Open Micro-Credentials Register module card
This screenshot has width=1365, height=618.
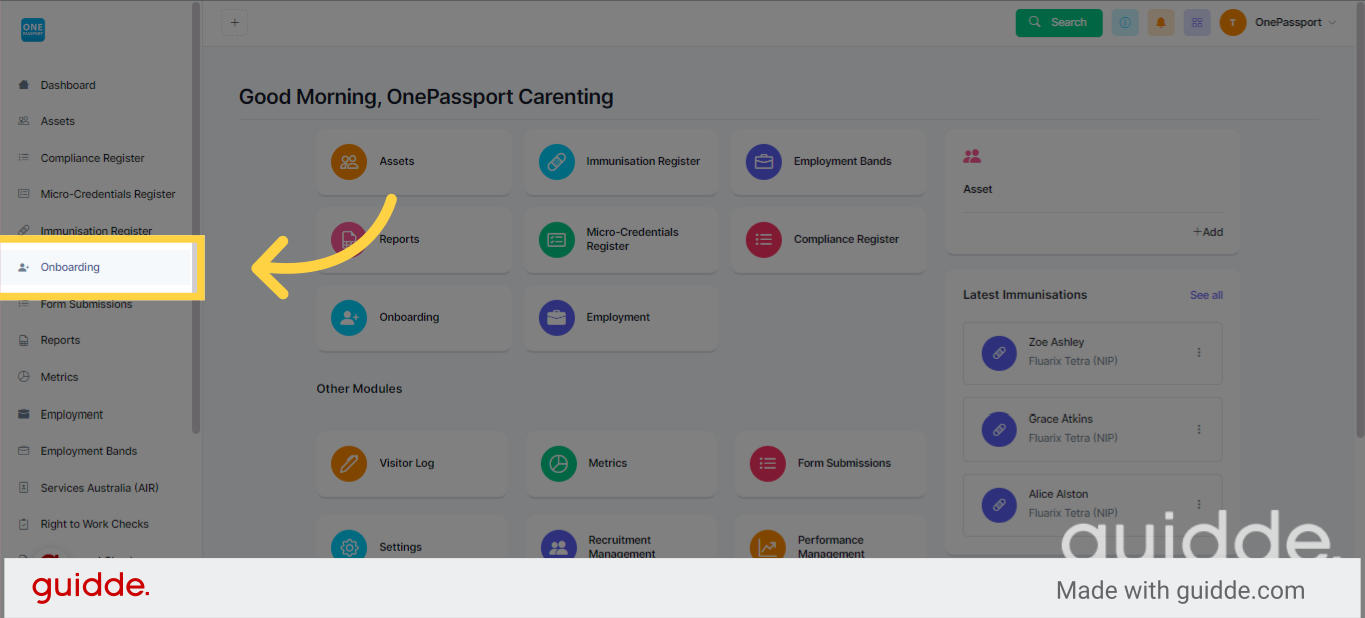(x=621, y=239)
